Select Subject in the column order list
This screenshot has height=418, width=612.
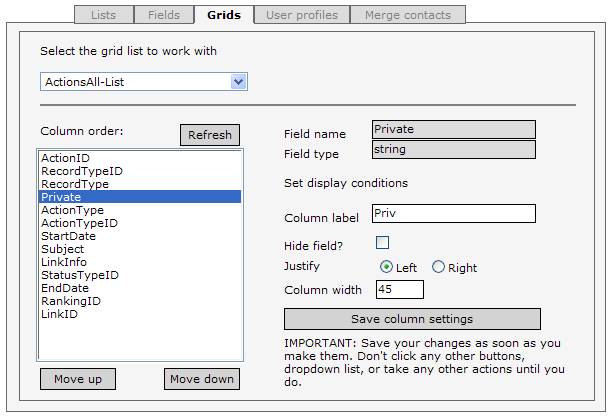pyautogui.click(x=140, y=249)
